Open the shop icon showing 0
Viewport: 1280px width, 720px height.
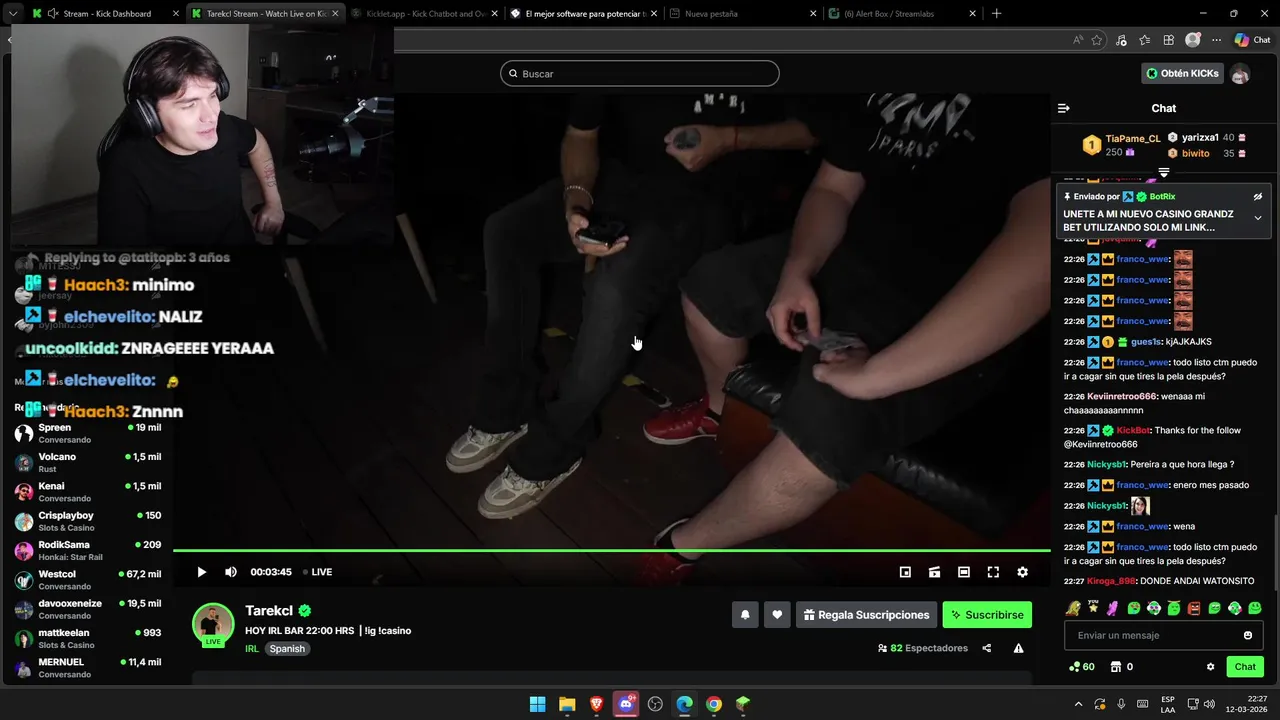coord(1122,666)
